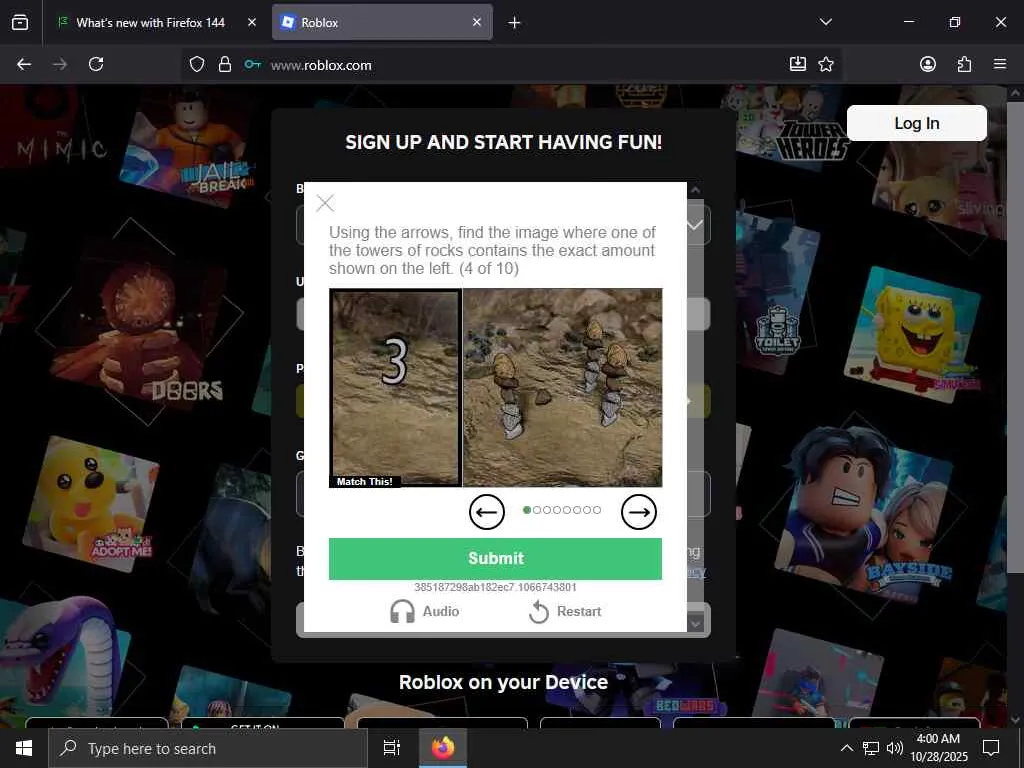Image resolution: width=1024 pixels, height=768 pixels.
Task: Open the volume speaker icon
Action: point(895,748)
